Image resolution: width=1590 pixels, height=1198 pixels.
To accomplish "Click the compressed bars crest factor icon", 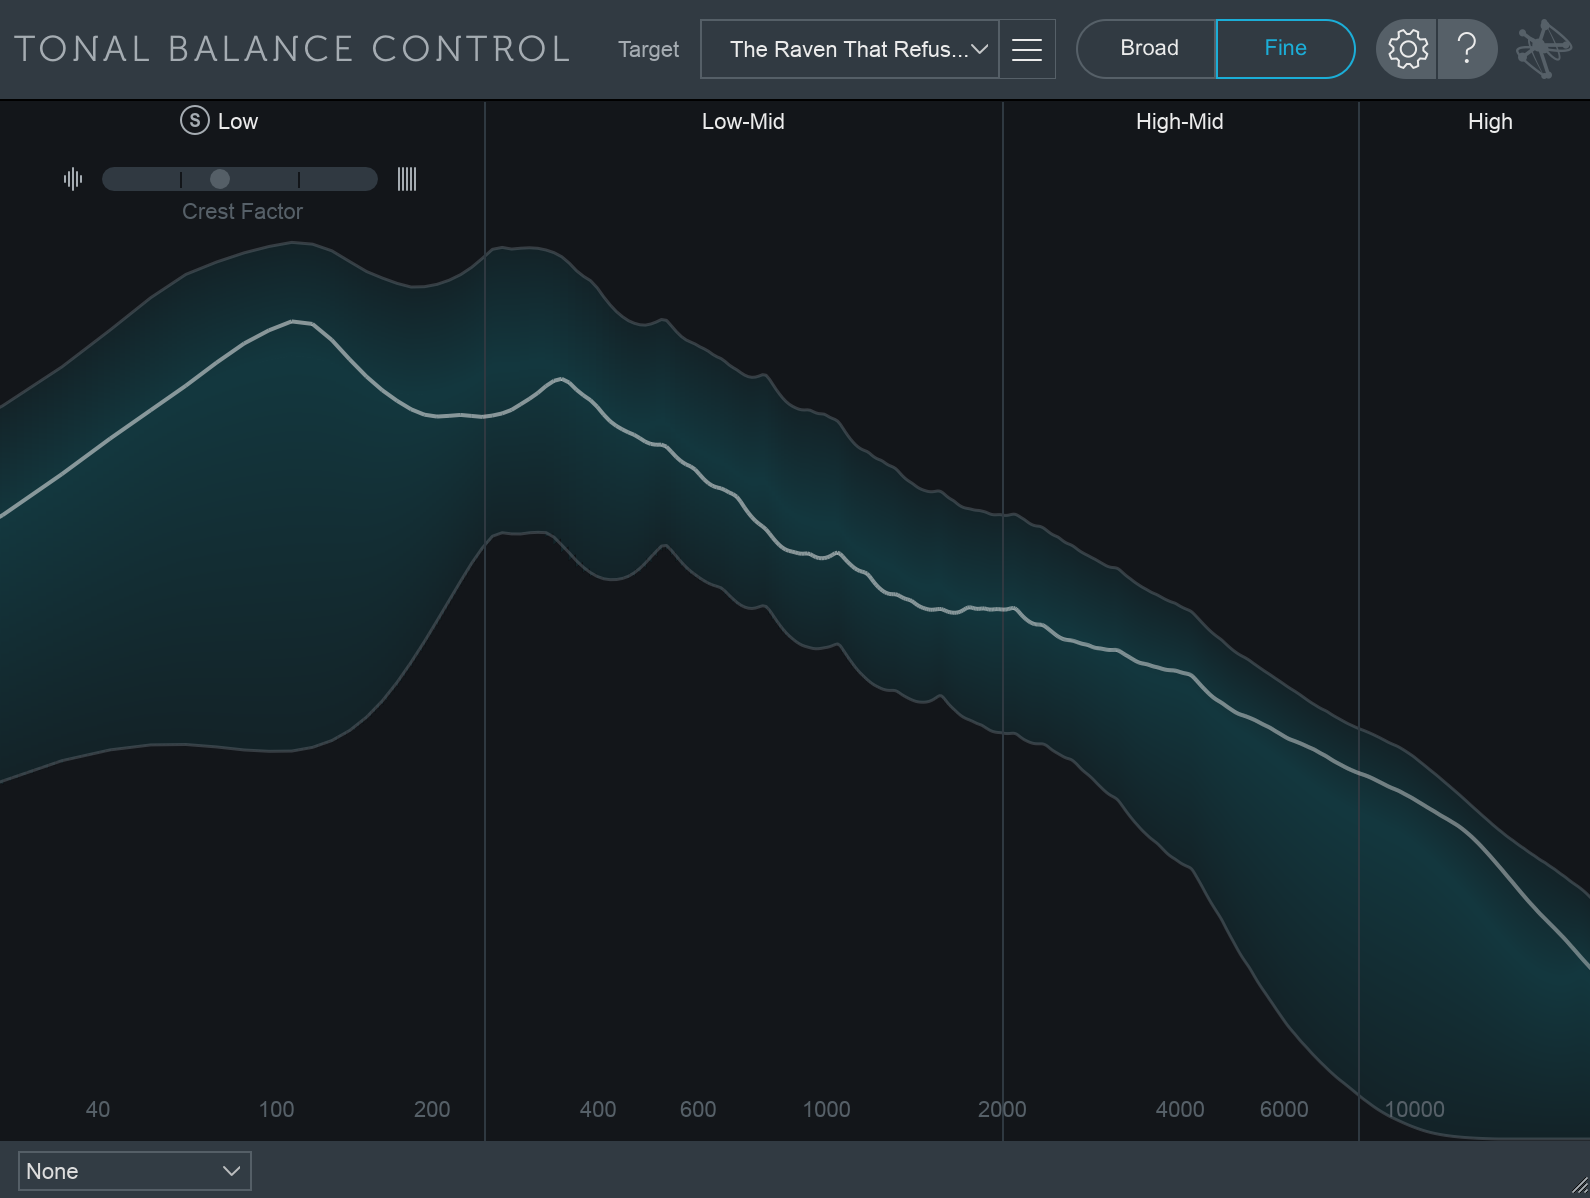I will 407,179.
